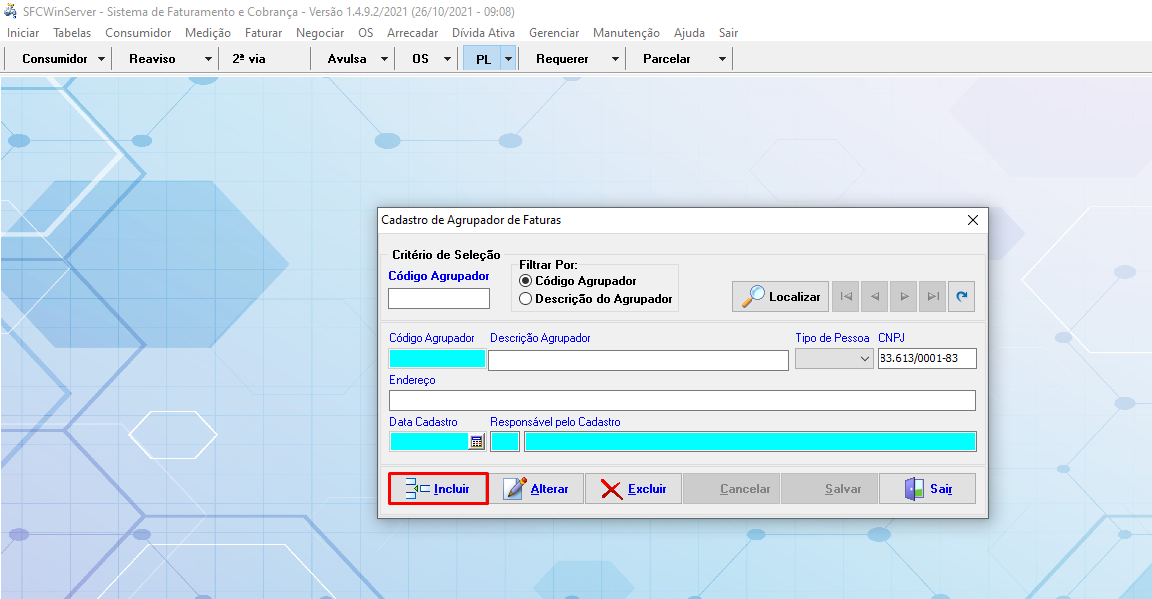1152x599 pixels.
Task: Click the Localizar magnifier search button
Action: [x=781, y=296]
